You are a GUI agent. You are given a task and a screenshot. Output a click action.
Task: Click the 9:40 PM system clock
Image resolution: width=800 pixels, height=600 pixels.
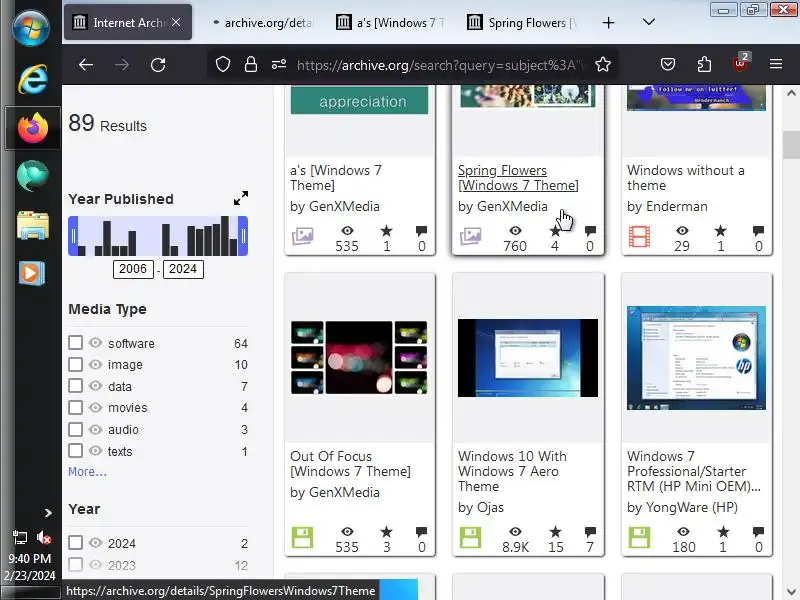[30, 559]
